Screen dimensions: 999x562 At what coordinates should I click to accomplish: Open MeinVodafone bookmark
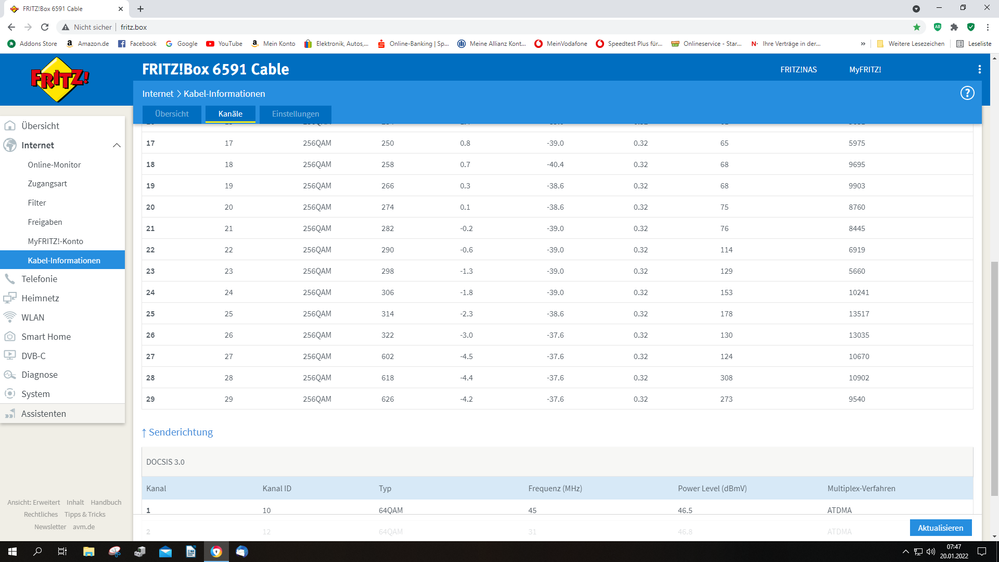(561, 44)
